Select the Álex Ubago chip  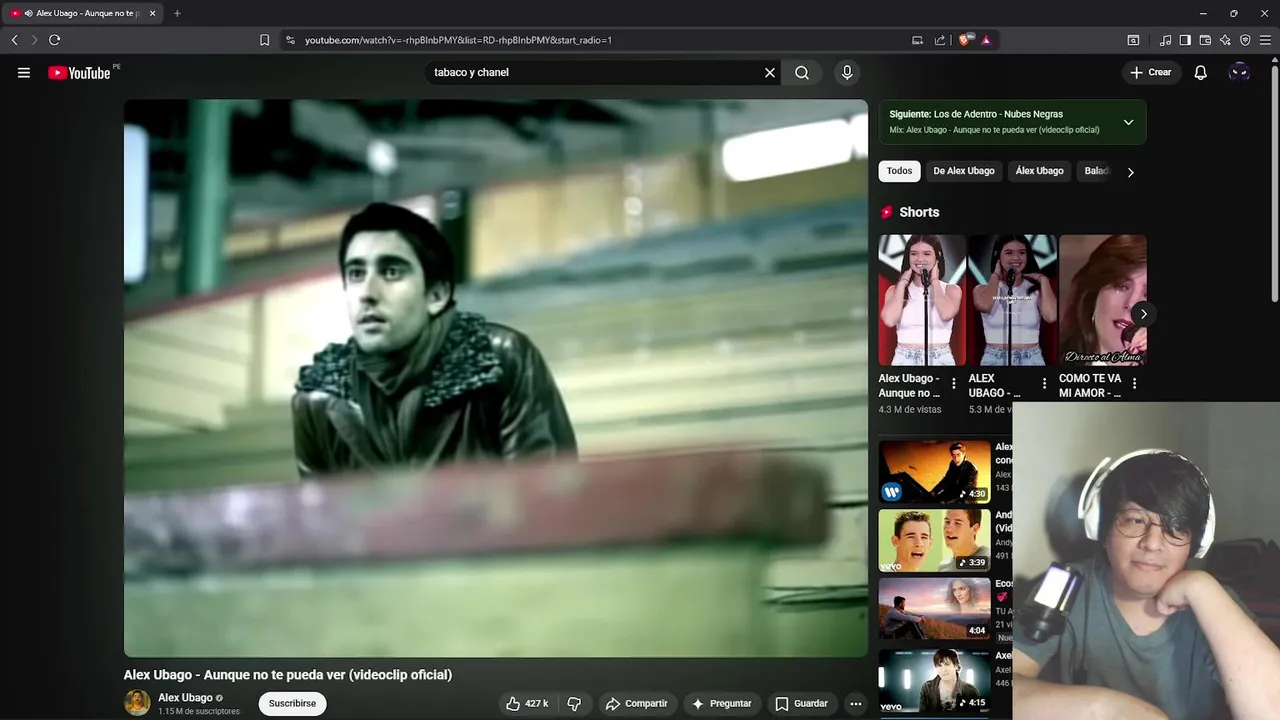tap(1039, 171)
